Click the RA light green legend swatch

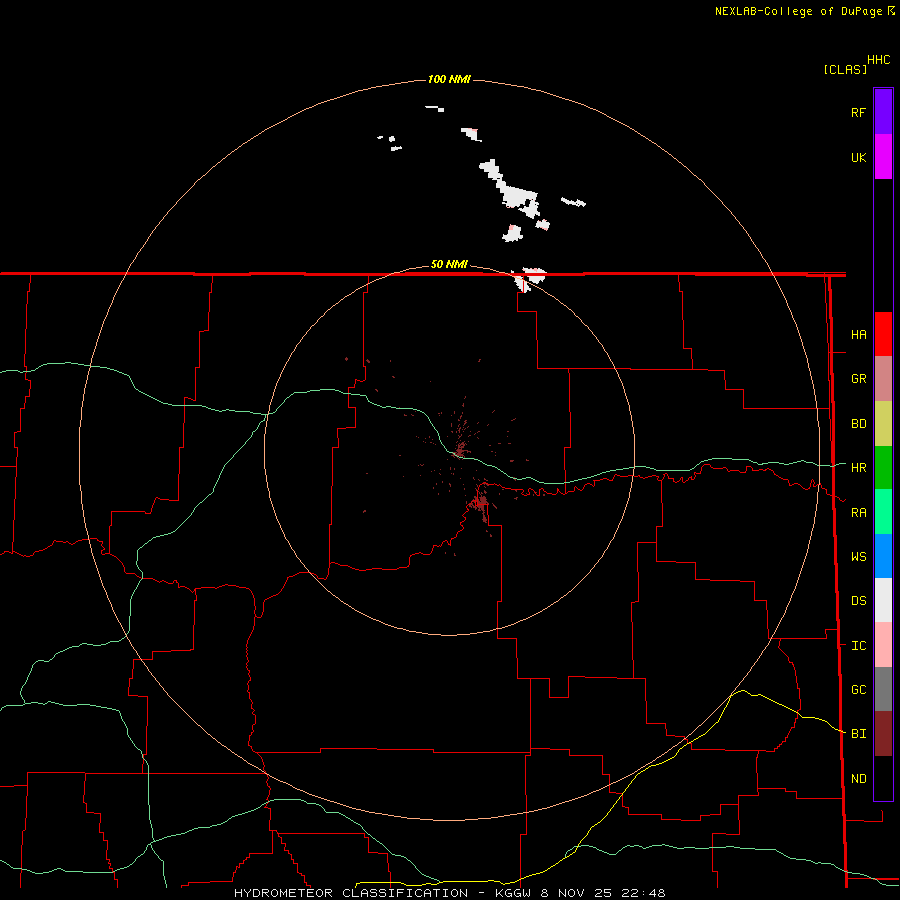[x=883, y=512]
